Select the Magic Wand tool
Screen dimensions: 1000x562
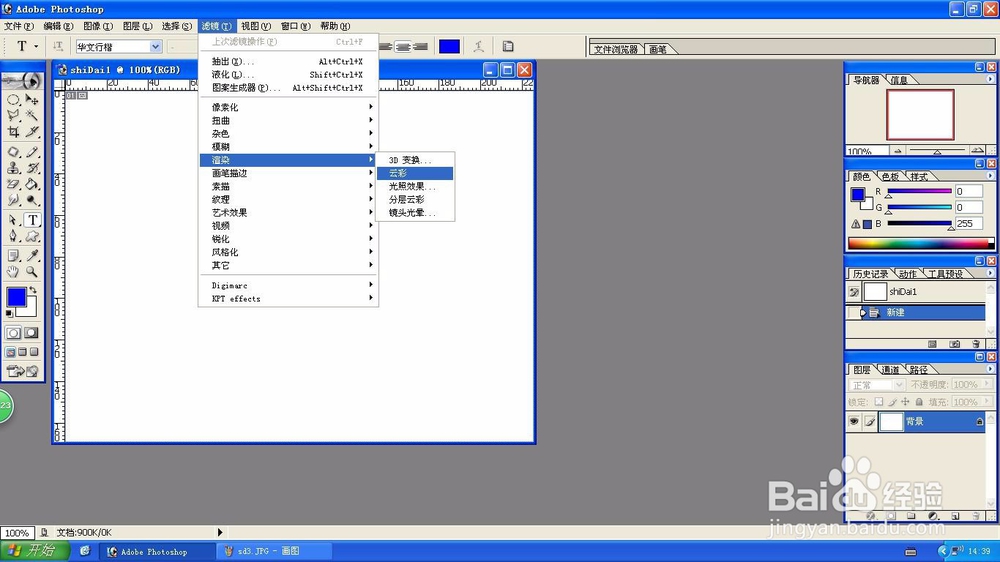(x=32, y=115)
